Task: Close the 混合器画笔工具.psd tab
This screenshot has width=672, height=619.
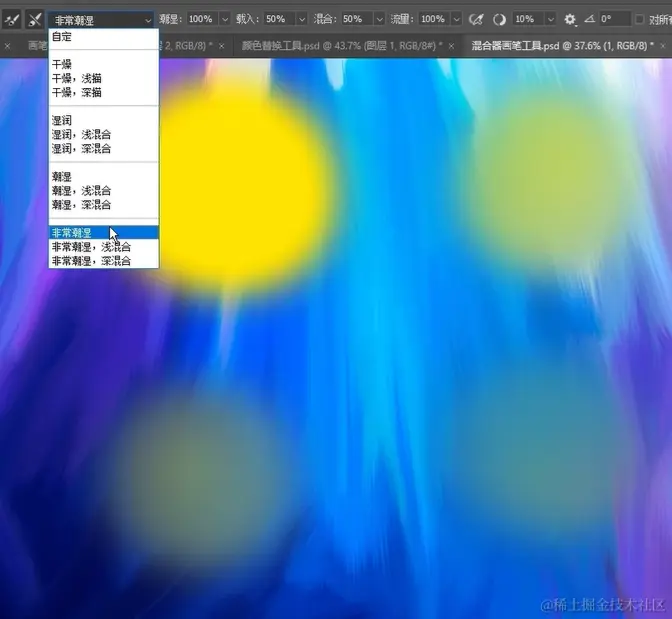Action: (x=663, y=46)
